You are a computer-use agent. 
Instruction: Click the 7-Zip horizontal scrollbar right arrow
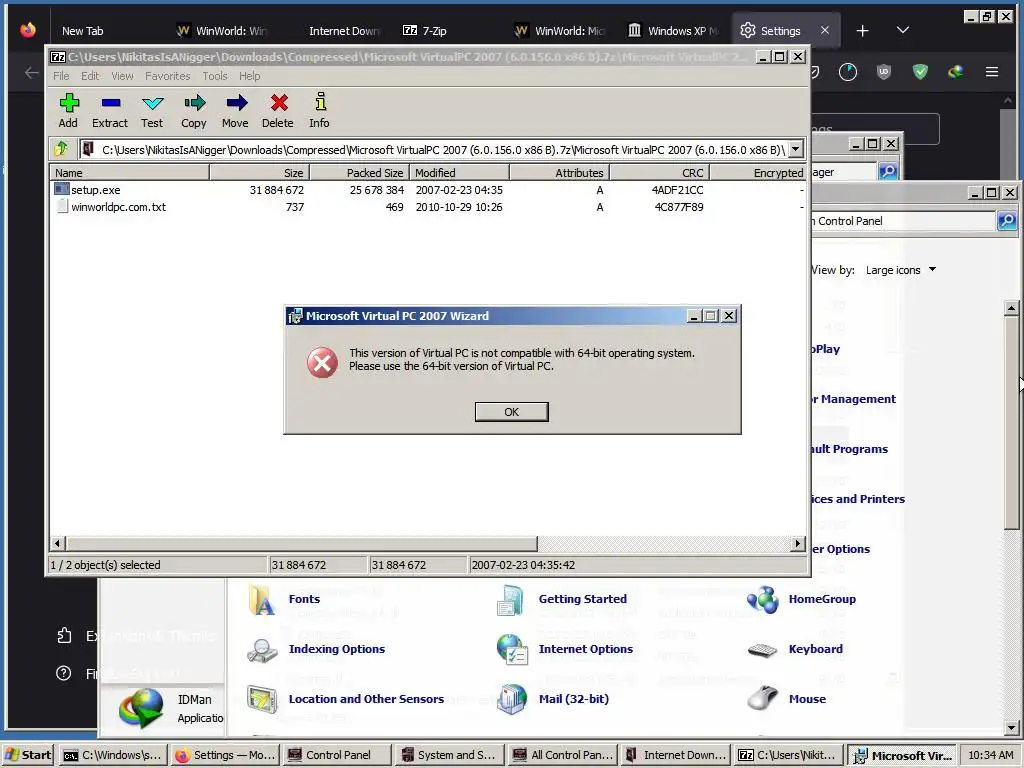[x=797, y=543]
